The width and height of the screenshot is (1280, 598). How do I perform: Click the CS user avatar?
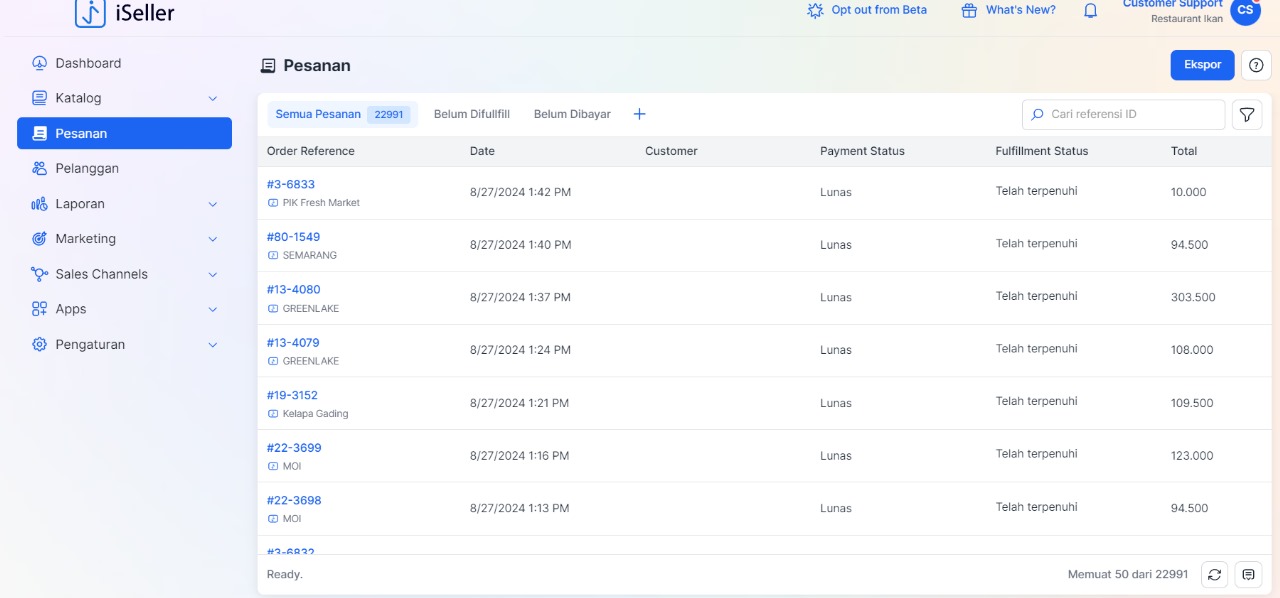1245,10
